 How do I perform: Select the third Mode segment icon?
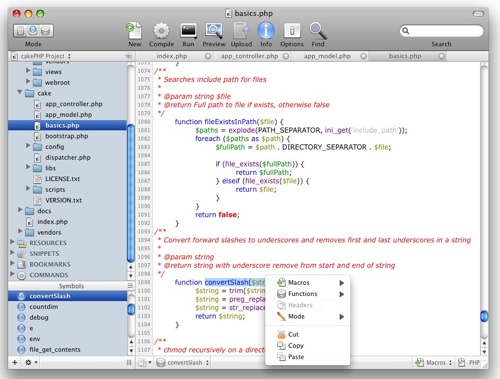click(x=46, y=31)
